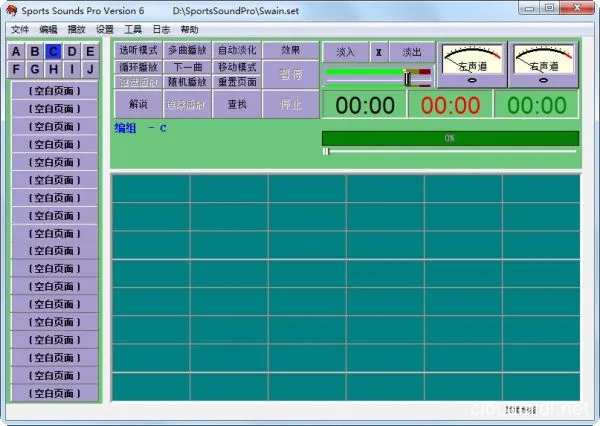The height and width of the screenshot is (426, 600).
Task: Click the 下一曲 next track button
Action: coord(187,67)
